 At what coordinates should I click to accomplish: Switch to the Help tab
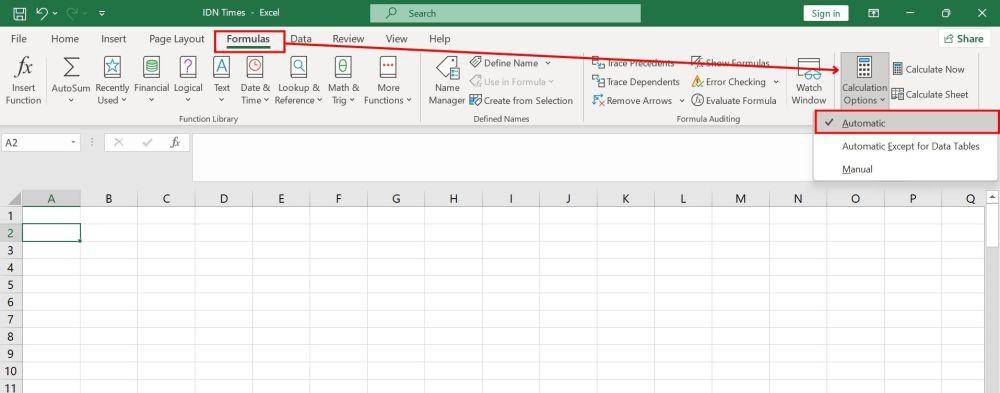tap(439, 39)
